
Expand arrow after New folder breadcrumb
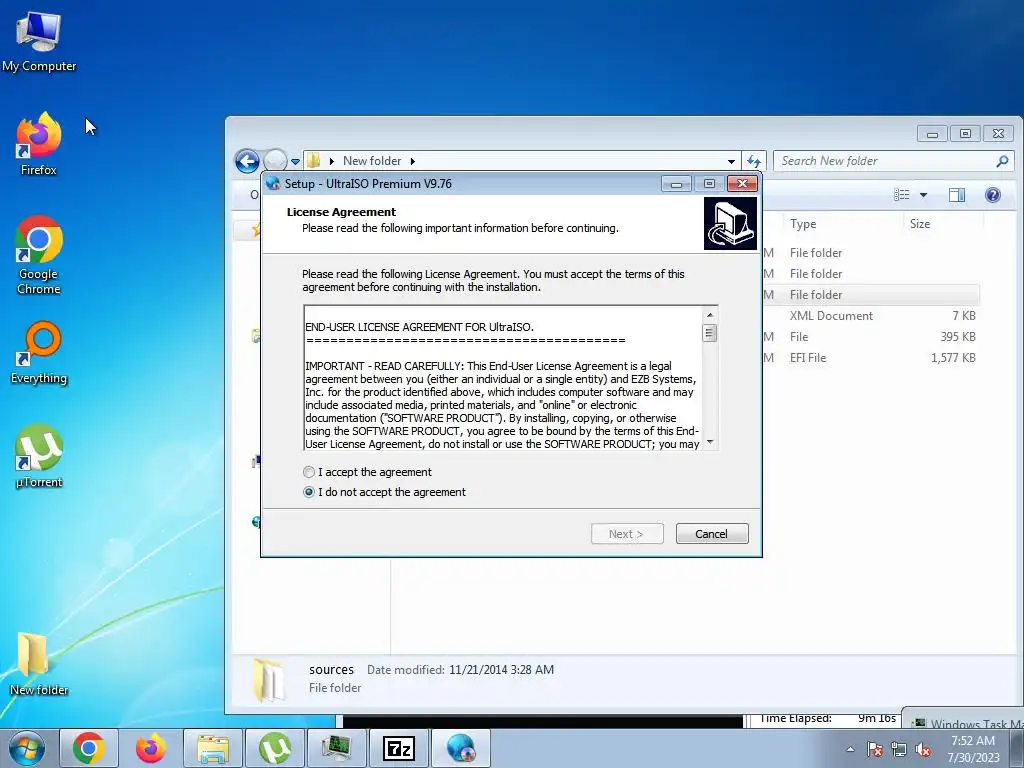pyautogui.click(x=413, y=161)
